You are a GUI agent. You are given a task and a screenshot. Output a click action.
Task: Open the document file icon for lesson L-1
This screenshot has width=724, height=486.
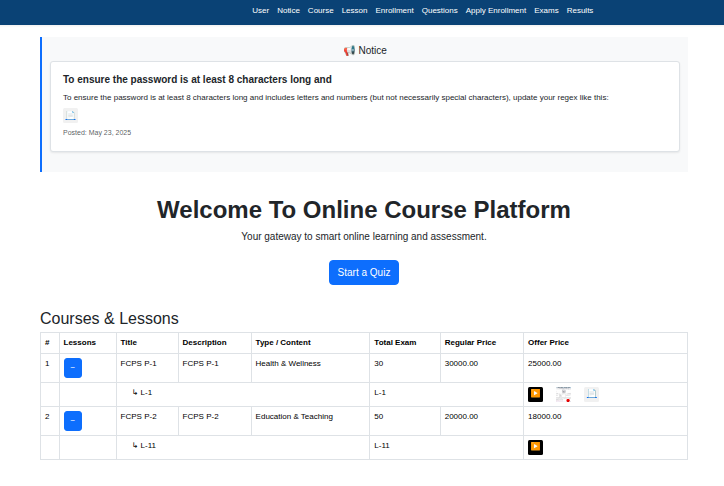(x=591, y=394)
